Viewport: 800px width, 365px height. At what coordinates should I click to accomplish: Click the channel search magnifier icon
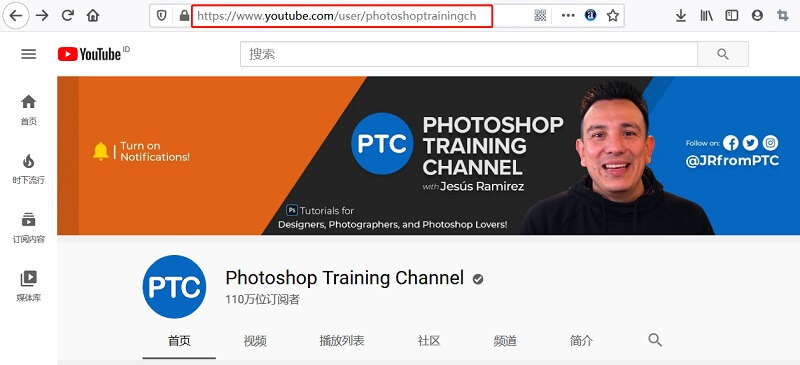pyautogui.click(x=655, y=340)
